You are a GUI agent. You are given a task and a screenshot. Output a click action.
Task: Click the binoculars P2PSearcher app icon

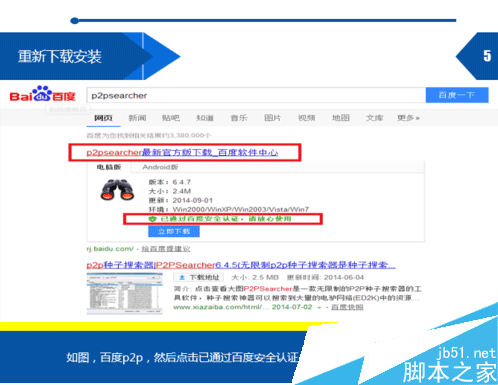pyautogui.click(x=117, y=190)
